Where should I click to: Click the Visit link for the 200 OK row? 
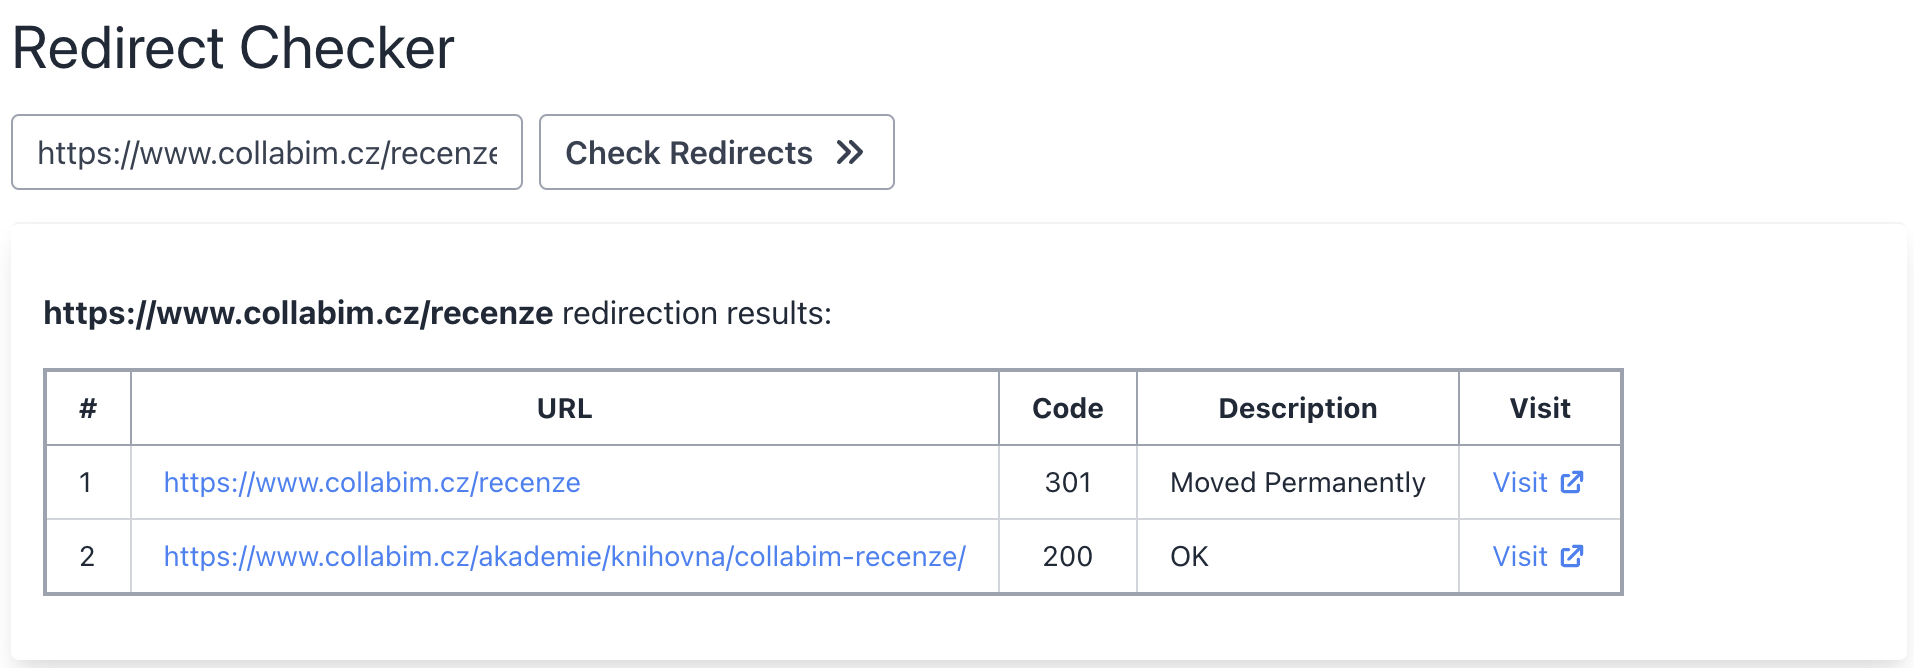(x=1538, y=556)
